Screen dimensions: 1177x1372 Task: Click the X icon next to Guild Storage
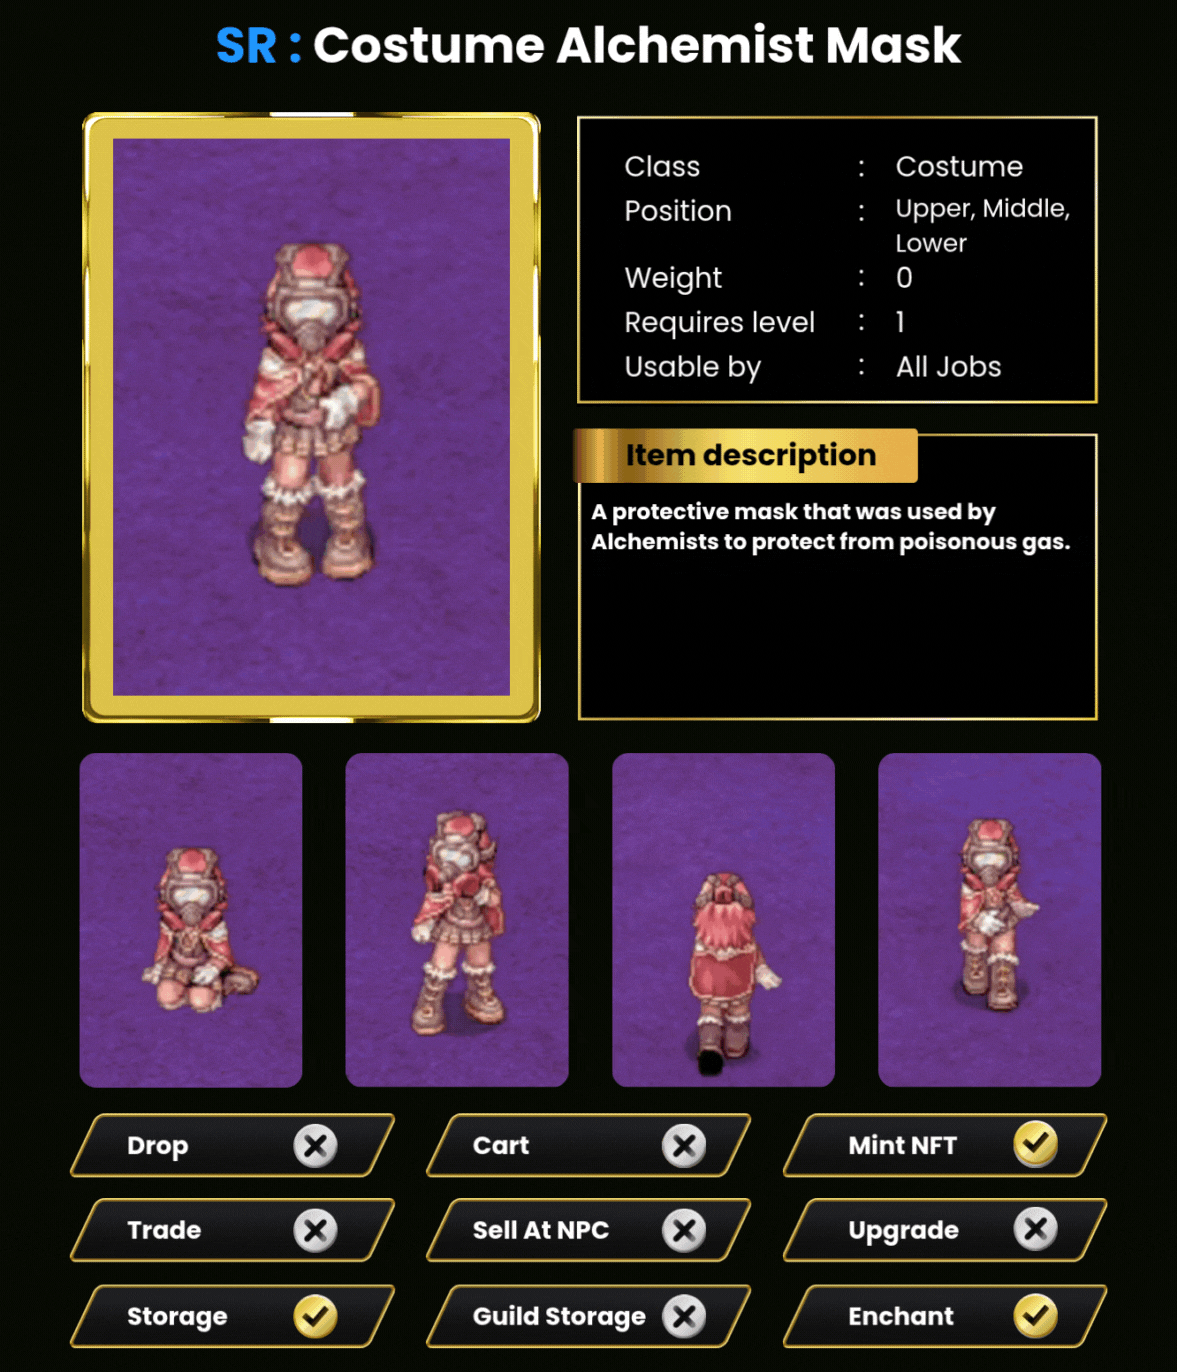(684, 1316)
